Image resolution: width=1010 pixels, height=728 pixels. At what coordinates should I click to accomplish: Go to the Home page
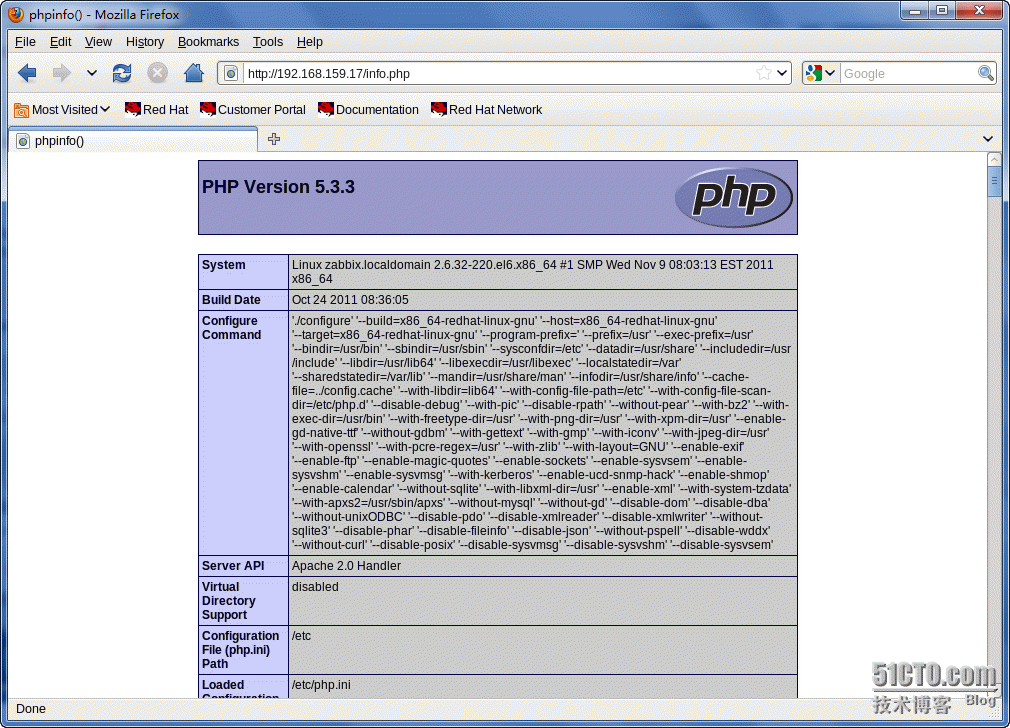[194, 73]
